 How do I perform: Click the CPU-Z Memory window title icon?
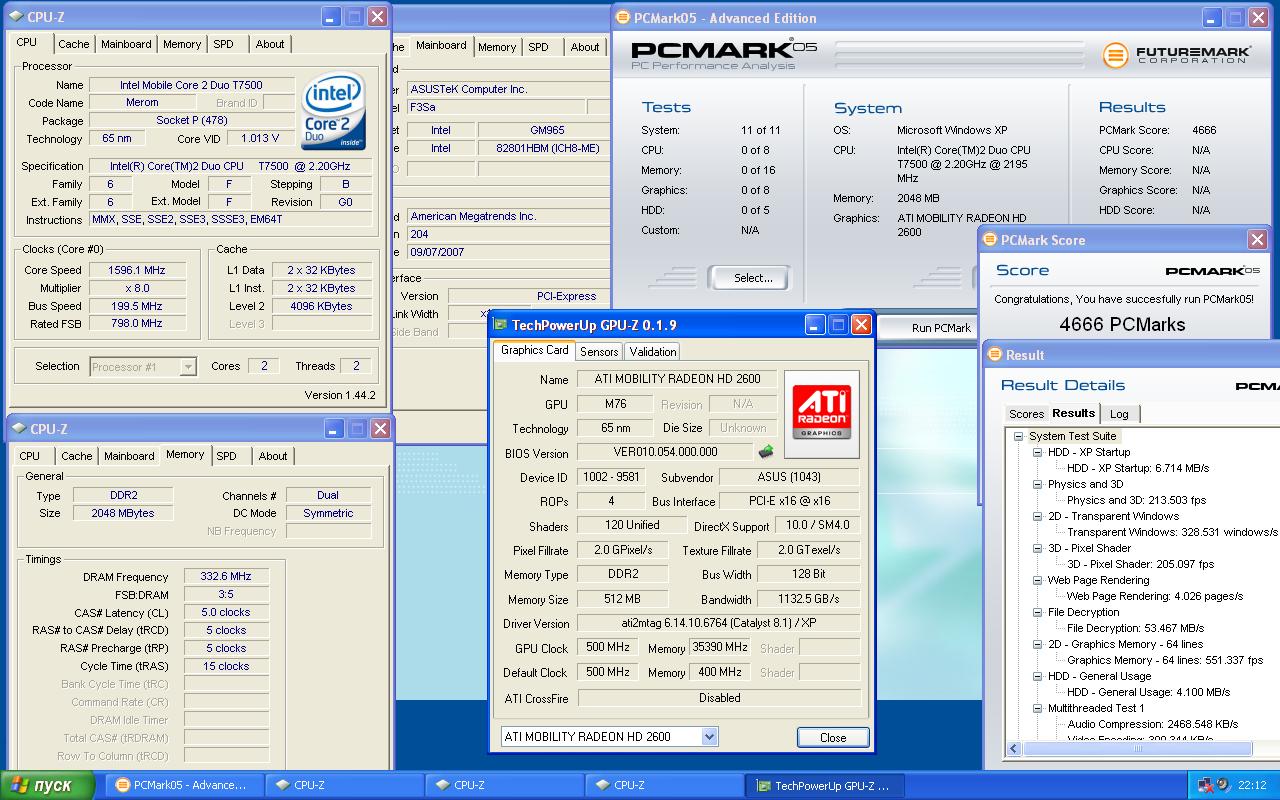[18, 429]
